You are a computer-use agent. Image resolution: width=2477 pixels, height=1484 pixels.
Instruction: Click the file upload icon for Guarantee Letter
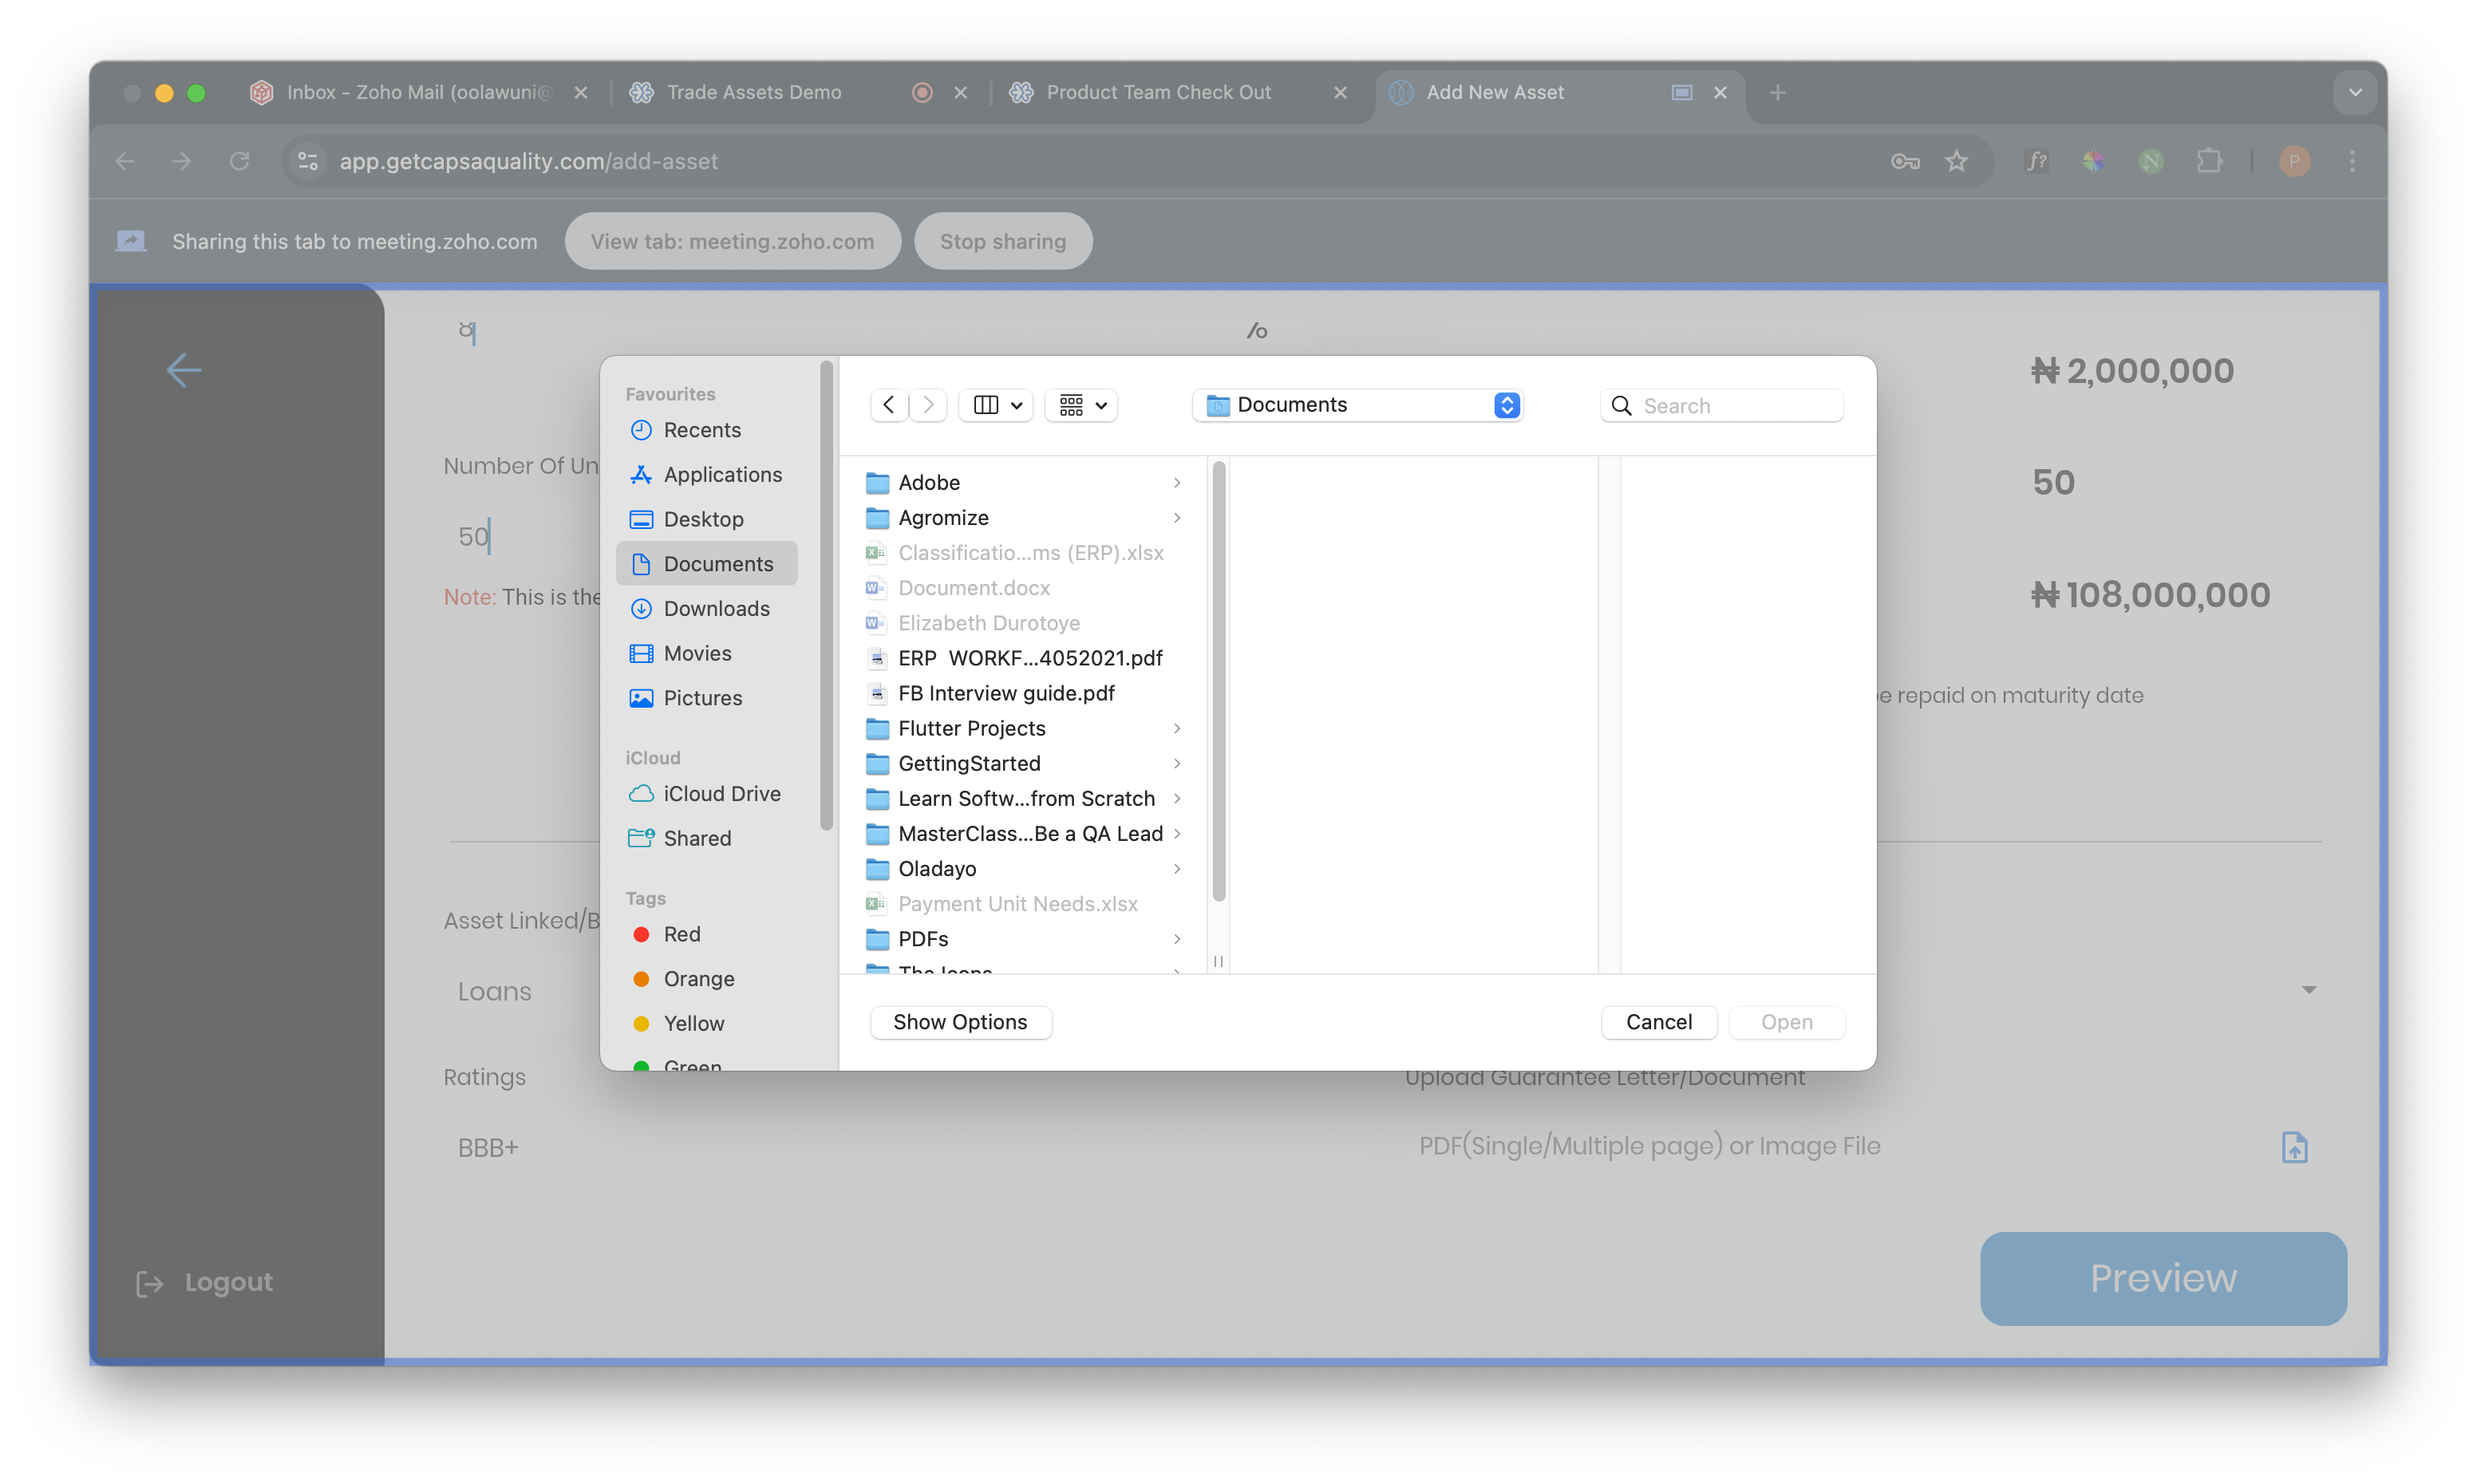(x=2294, y=1147)
